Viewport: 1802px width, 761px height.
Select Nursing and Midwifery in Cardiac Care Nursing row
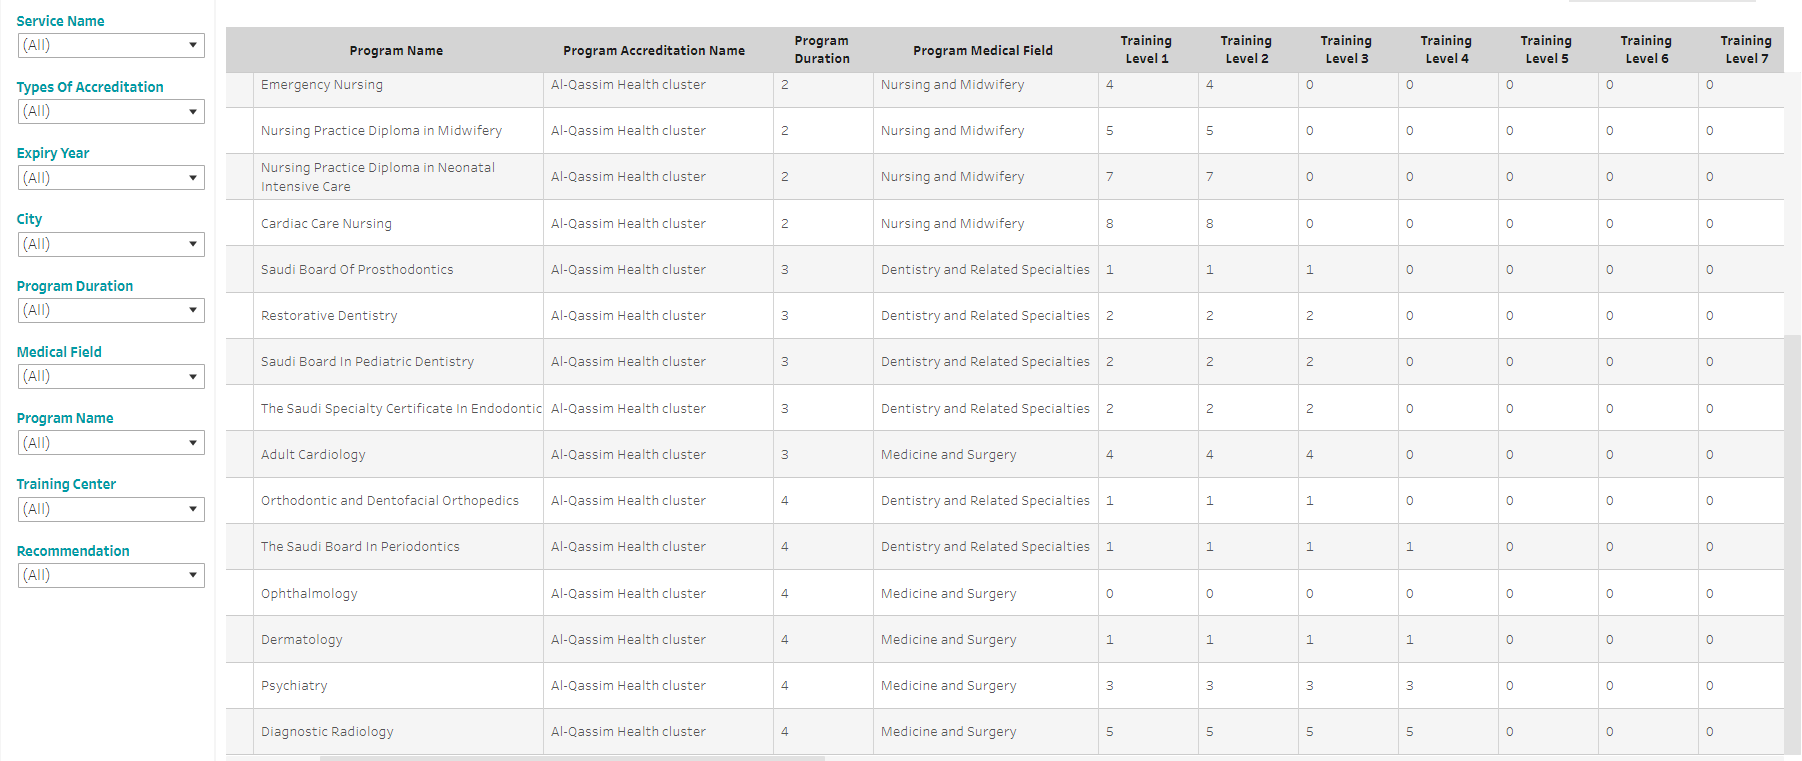pos(952,224)
